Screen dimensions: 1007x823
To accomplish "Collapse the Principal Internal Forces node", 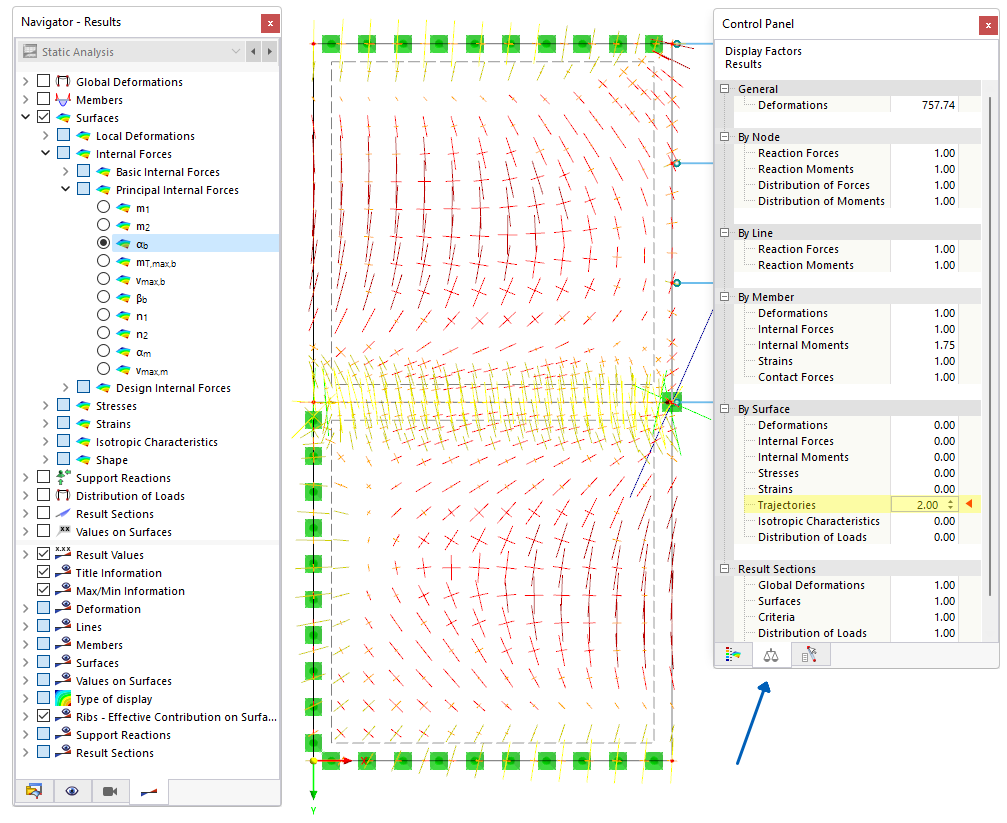I will [66, 190].
